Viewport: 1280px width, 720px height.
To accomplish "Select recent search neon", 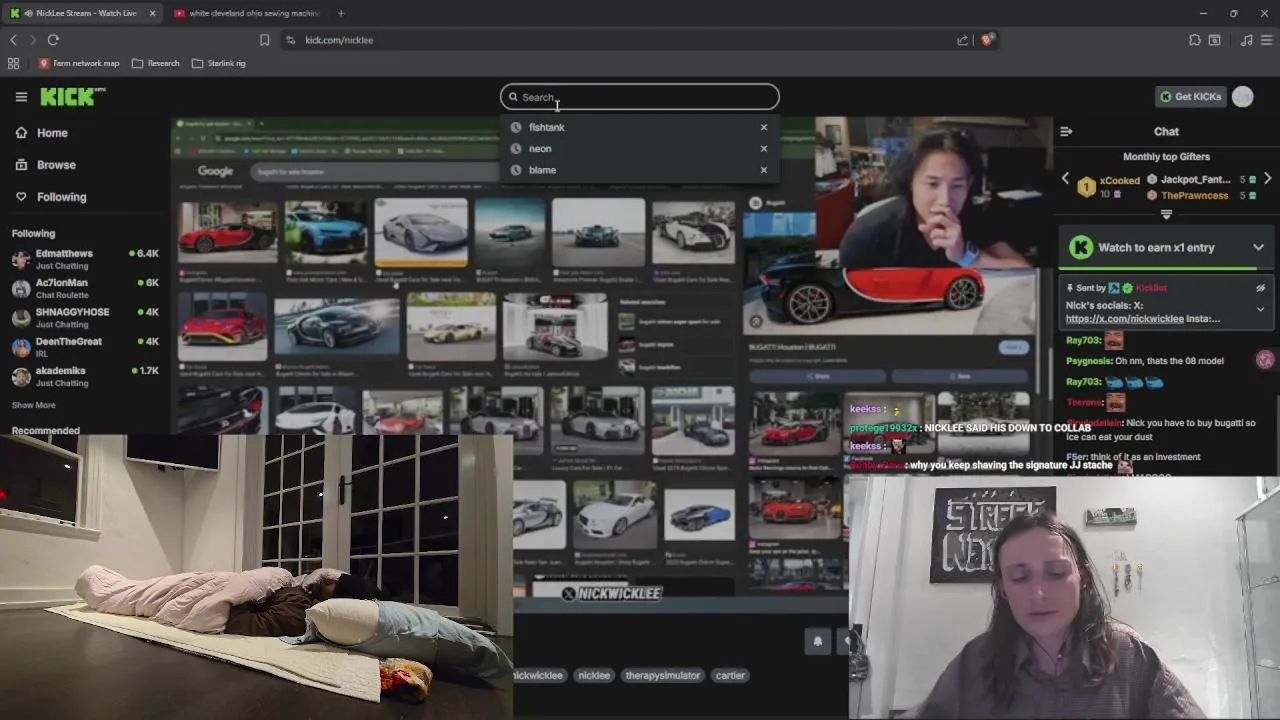I will 540,148.
